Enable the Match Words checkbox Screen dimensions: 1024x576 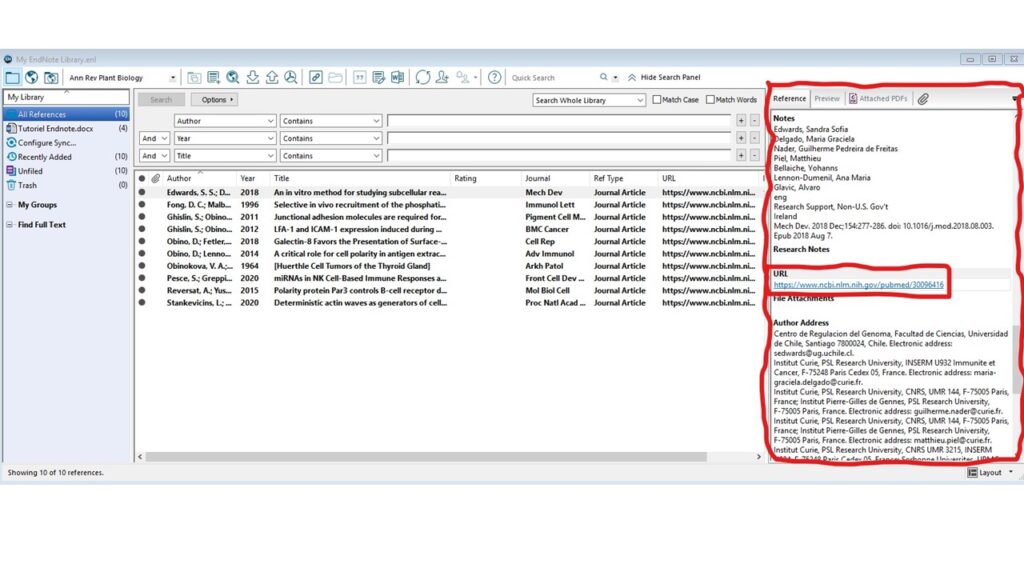click(710, 100)
